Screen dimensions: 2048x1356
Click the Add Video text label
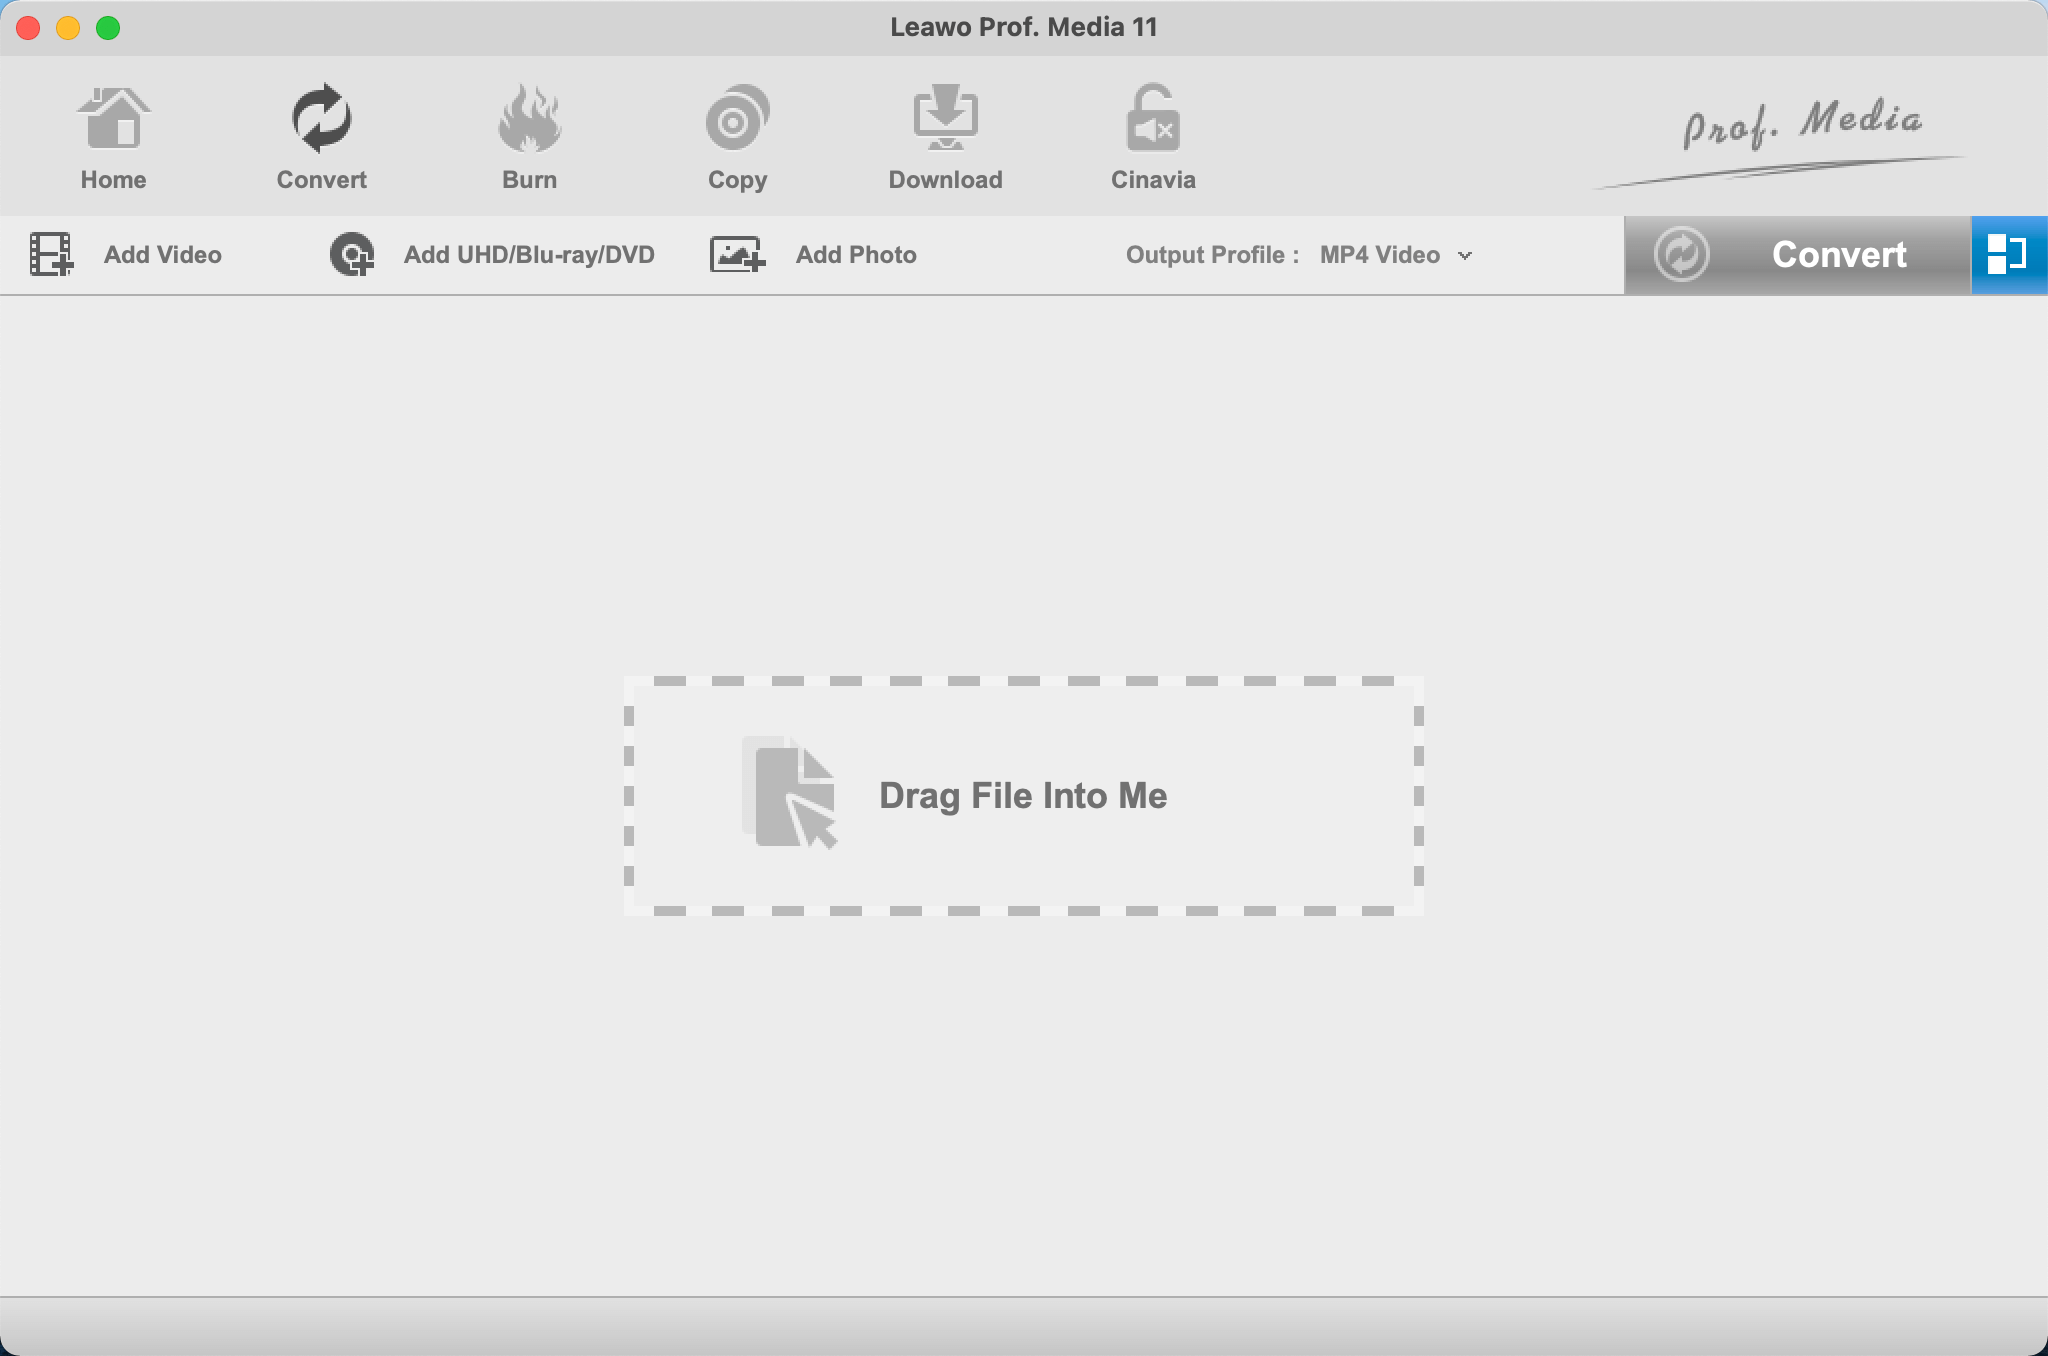coord(161,254)
